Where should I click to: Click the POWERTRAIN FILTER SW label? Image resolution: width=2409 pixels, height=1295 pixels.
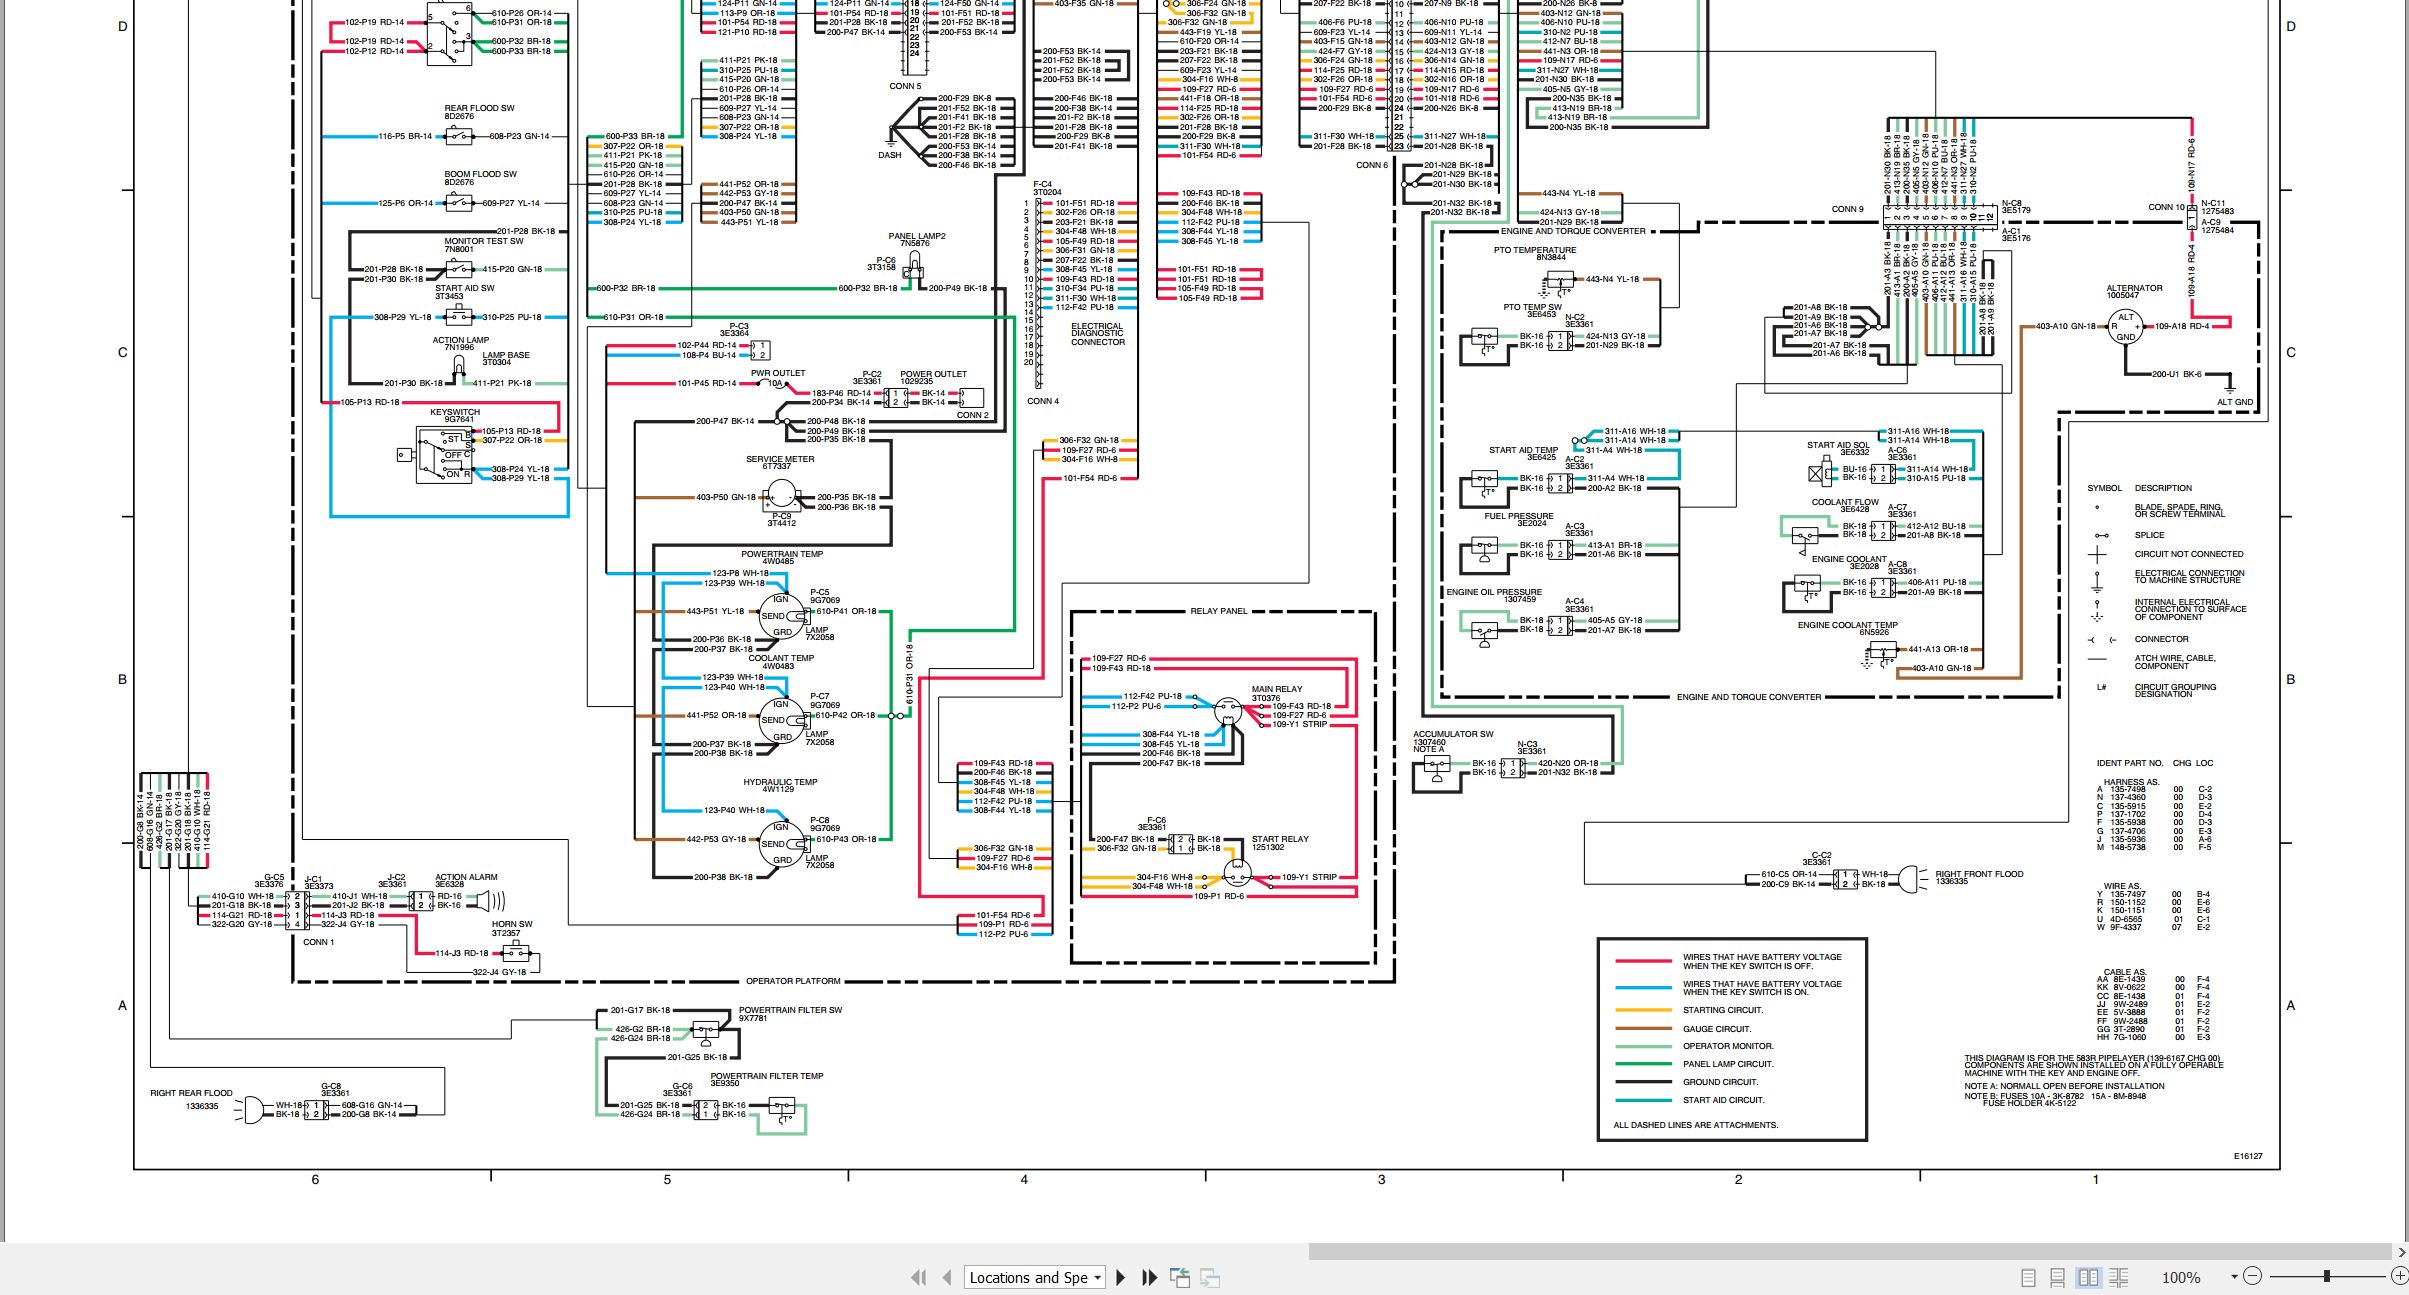790,1010
